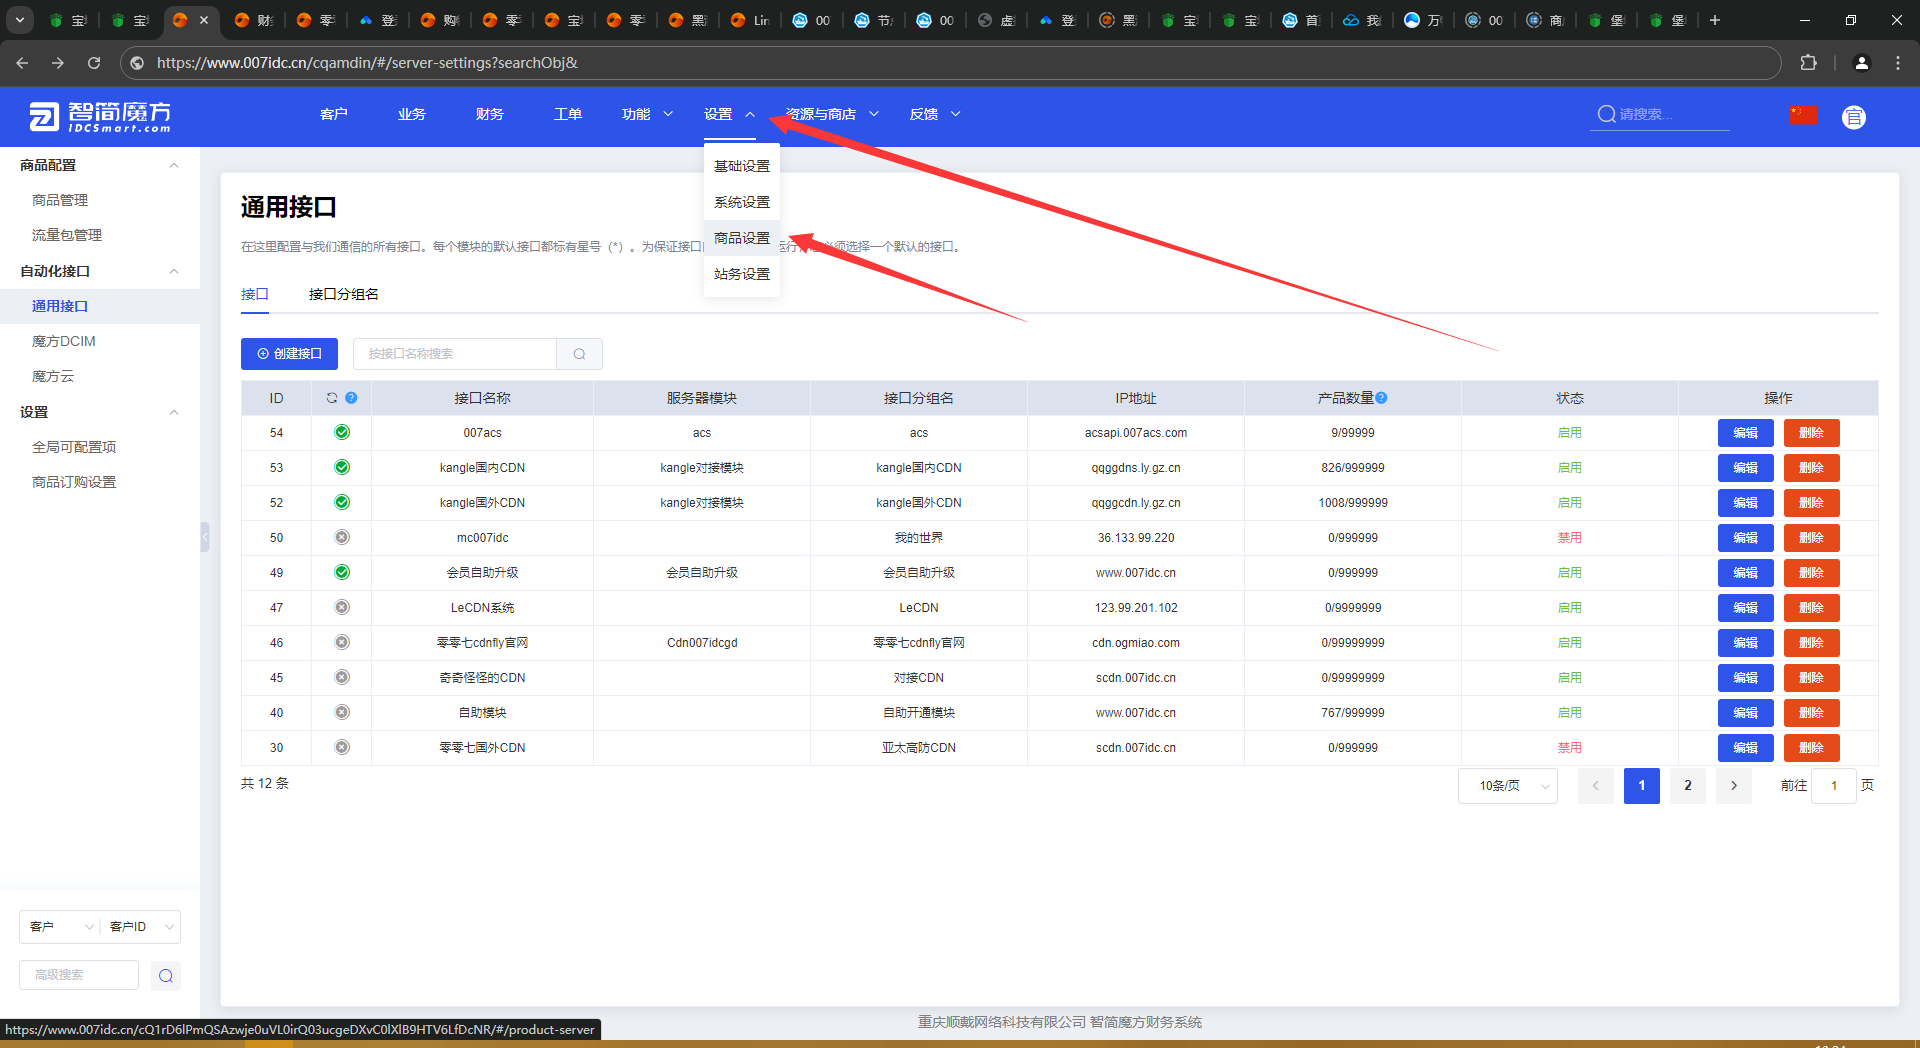
Task: Open the round menu icon at top right
Action: (x=1853, y=117)
